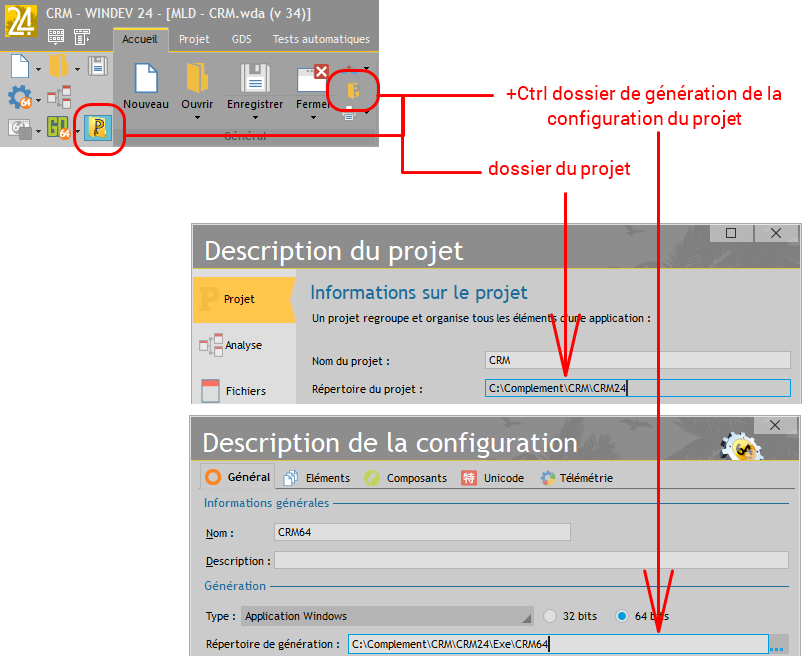Screen dimensions: 804x659
Task: Click the circled generation folder icon
Action: pos(353,91)
